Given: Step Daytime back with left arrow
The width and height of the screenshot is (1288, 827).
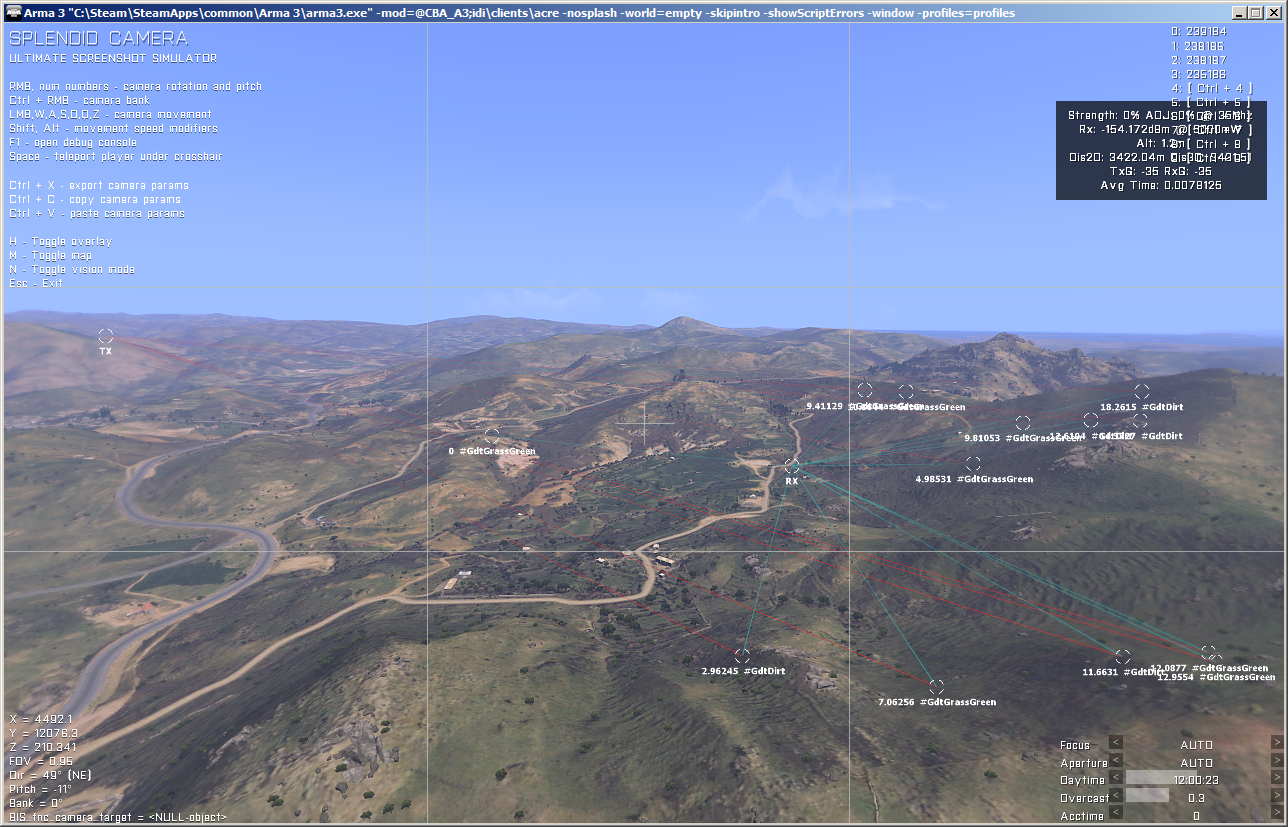Looking at the screenshot, I should (x=1116, y=778).
